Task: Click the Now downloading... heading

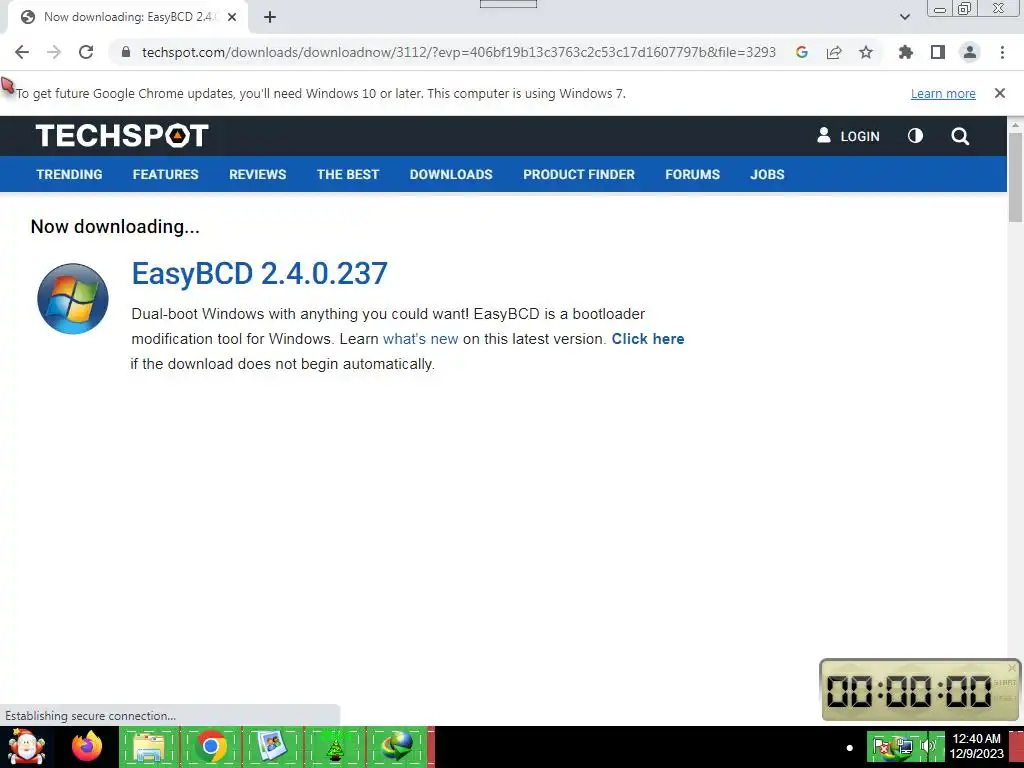Action: [115, 227]
